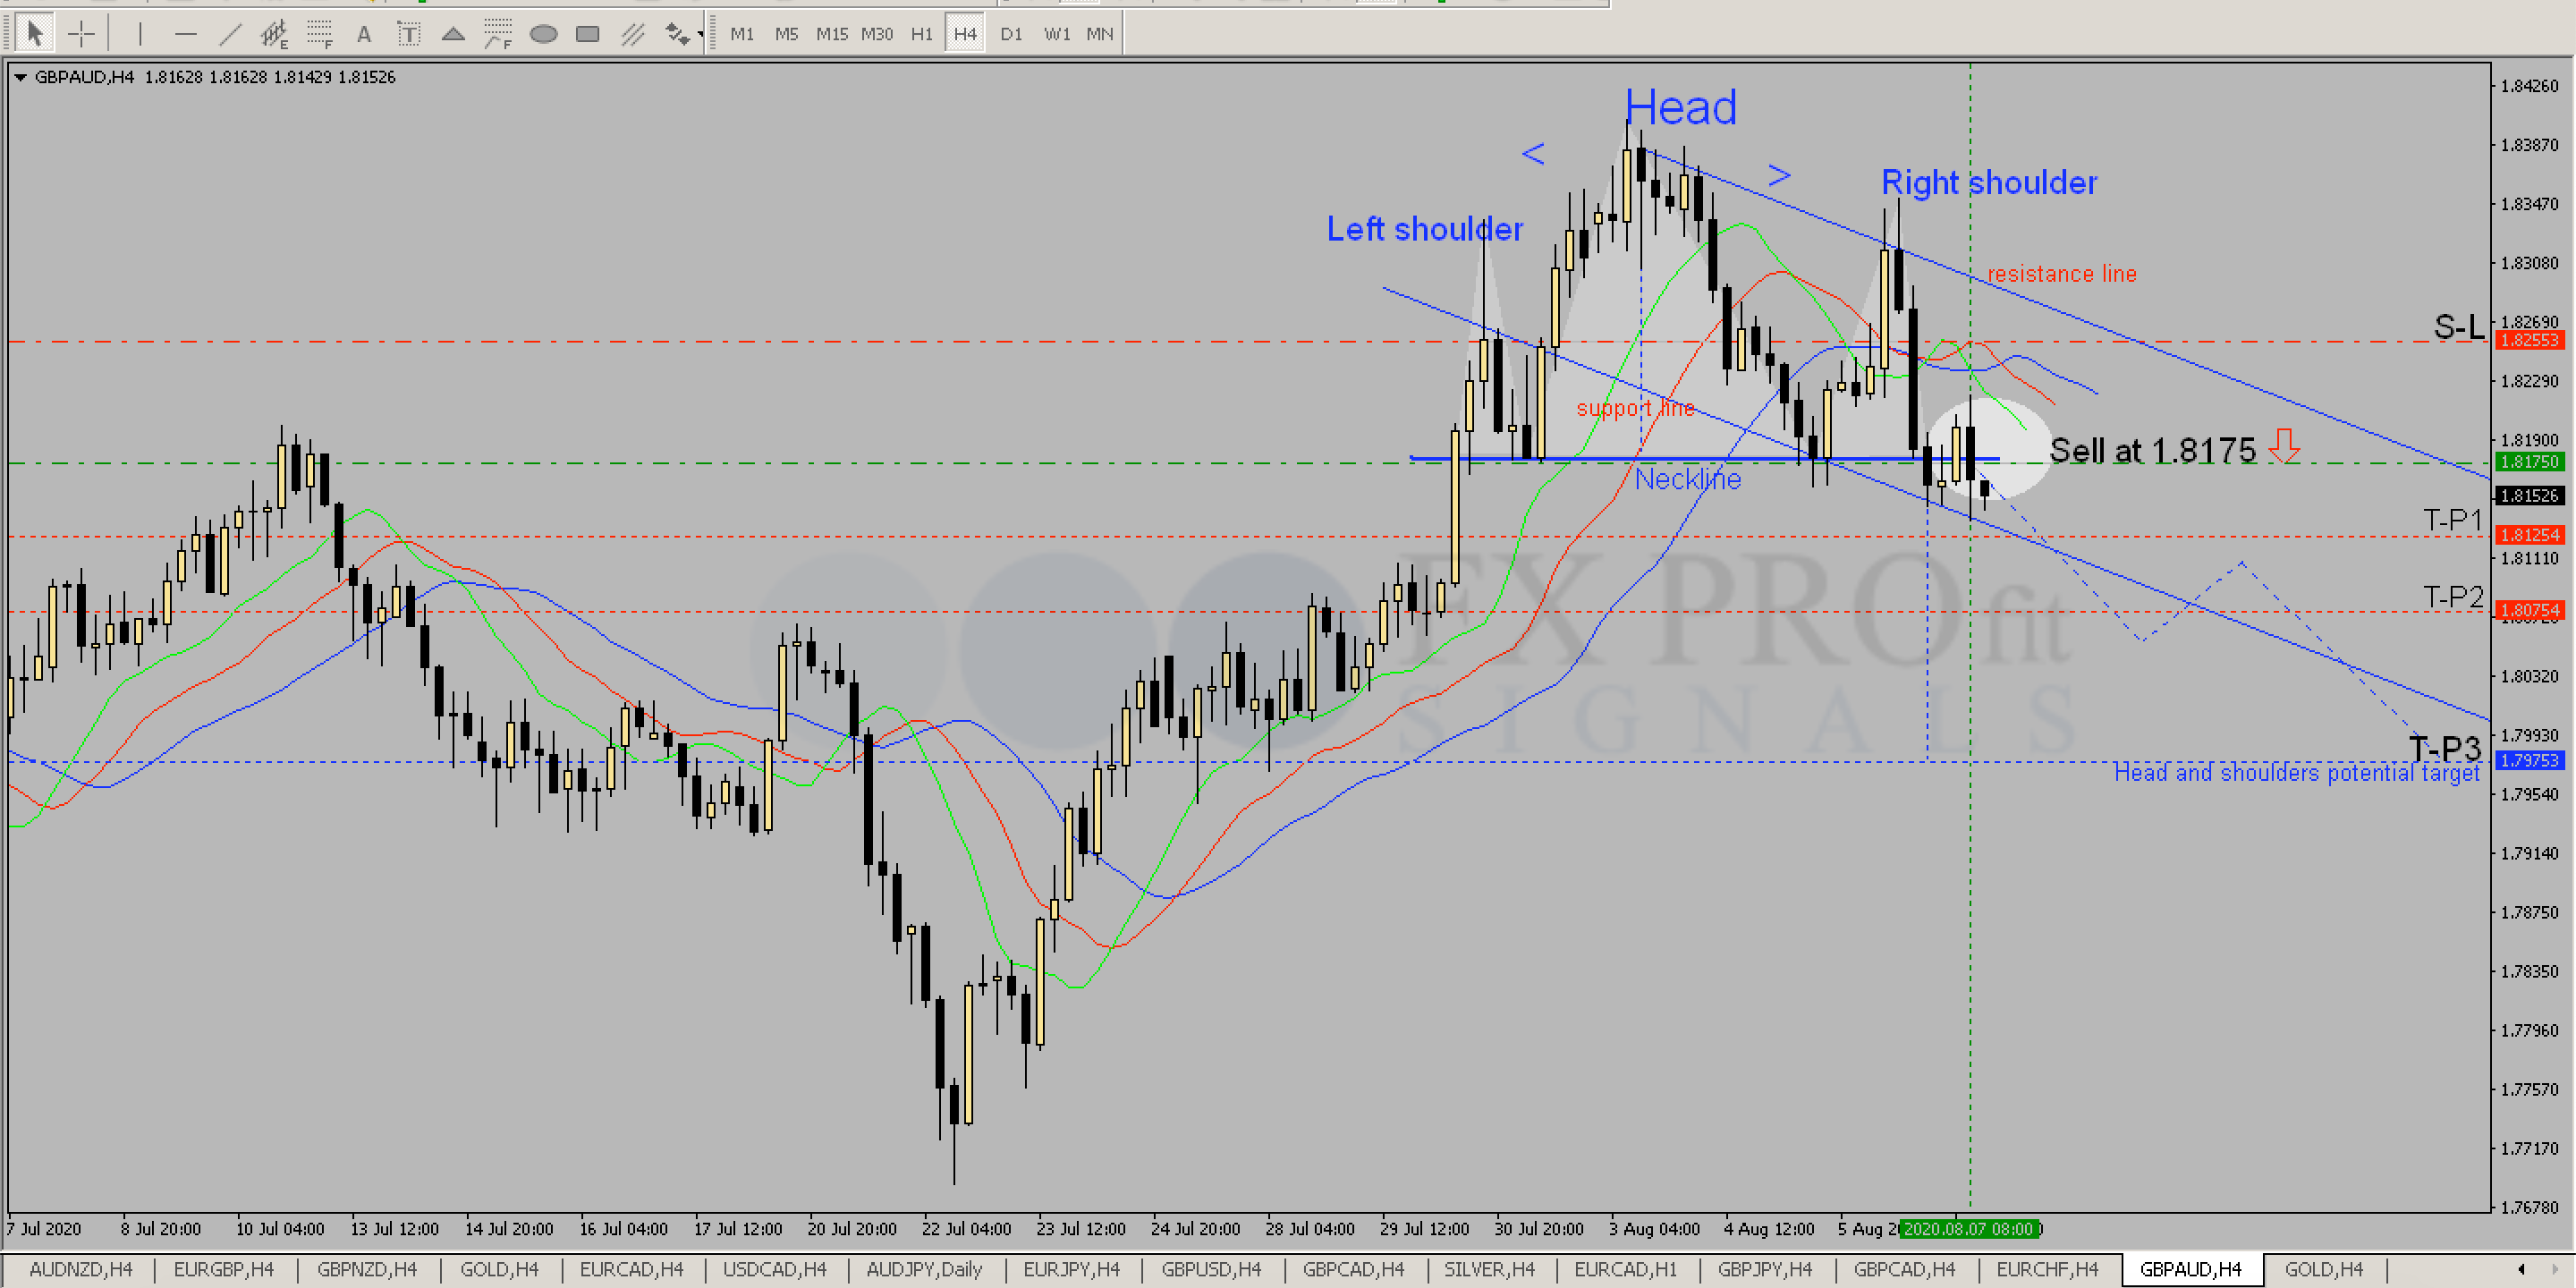
Task: Select the trendline drawing tool
Action: (230, 34)
